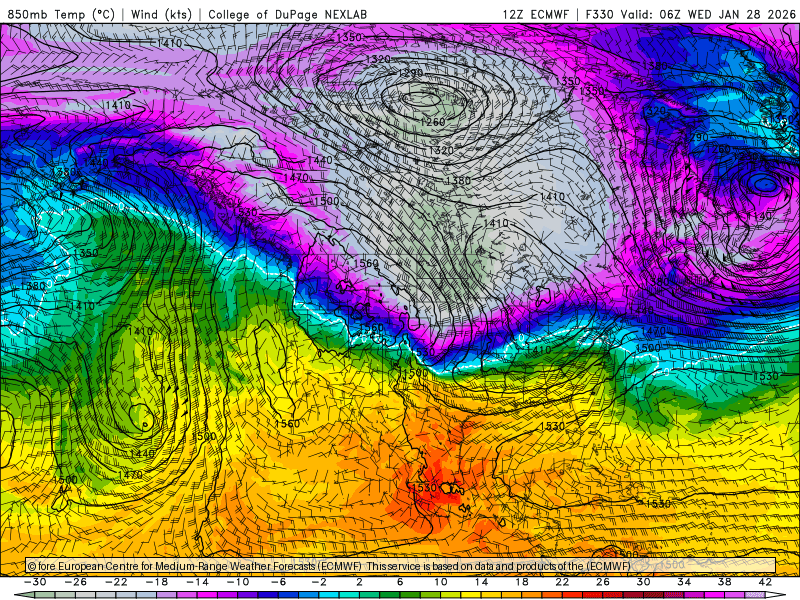Click the hatched swatch ending the color bar
Viewport: 800px width, 600px height.
point(755,595)
